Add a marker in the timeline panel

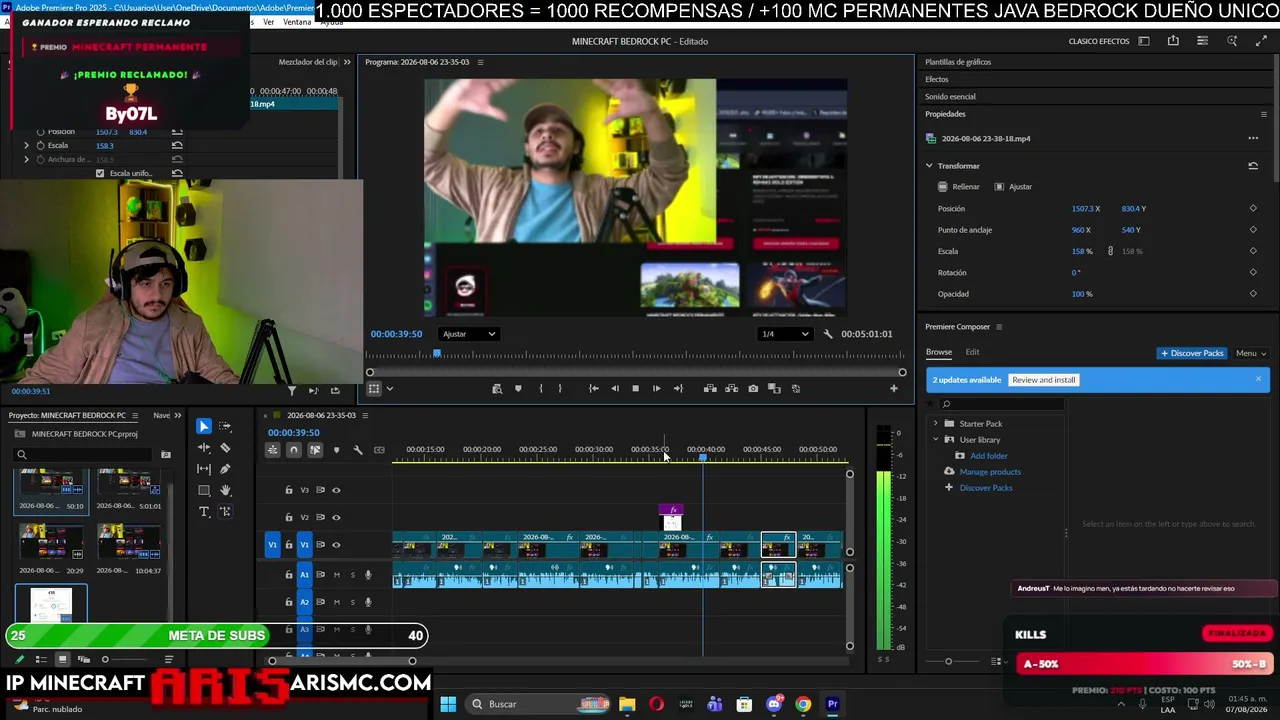click(336, 450)
